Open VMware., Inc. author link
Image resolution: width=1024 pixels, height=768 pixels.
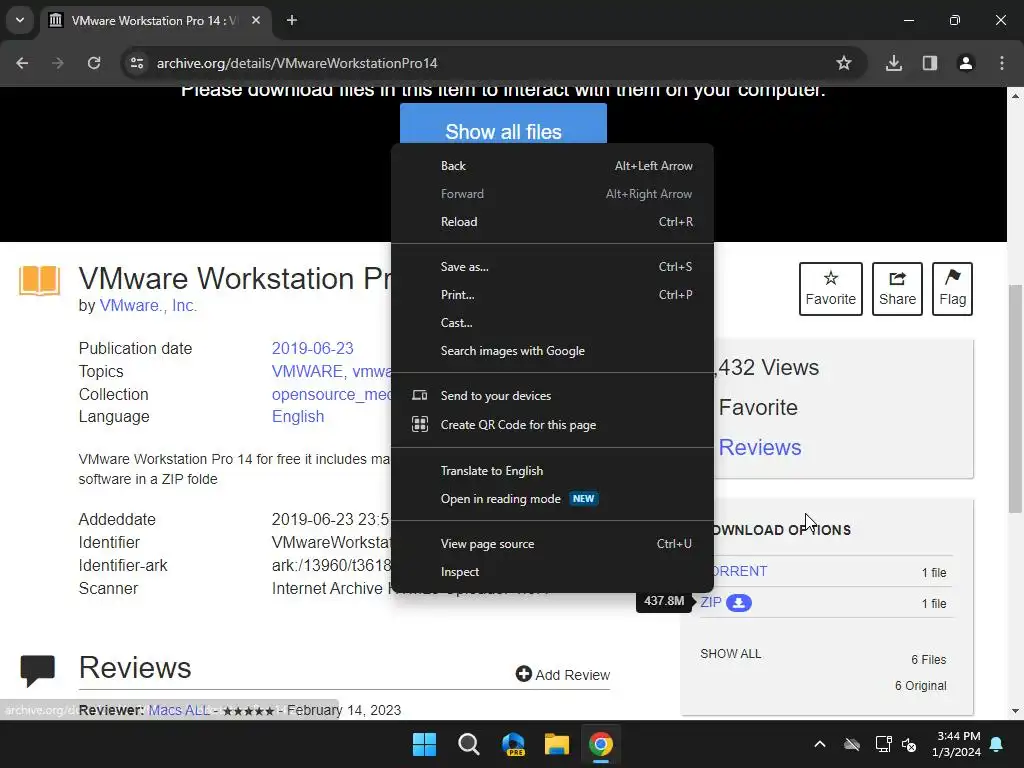(148, 306)
